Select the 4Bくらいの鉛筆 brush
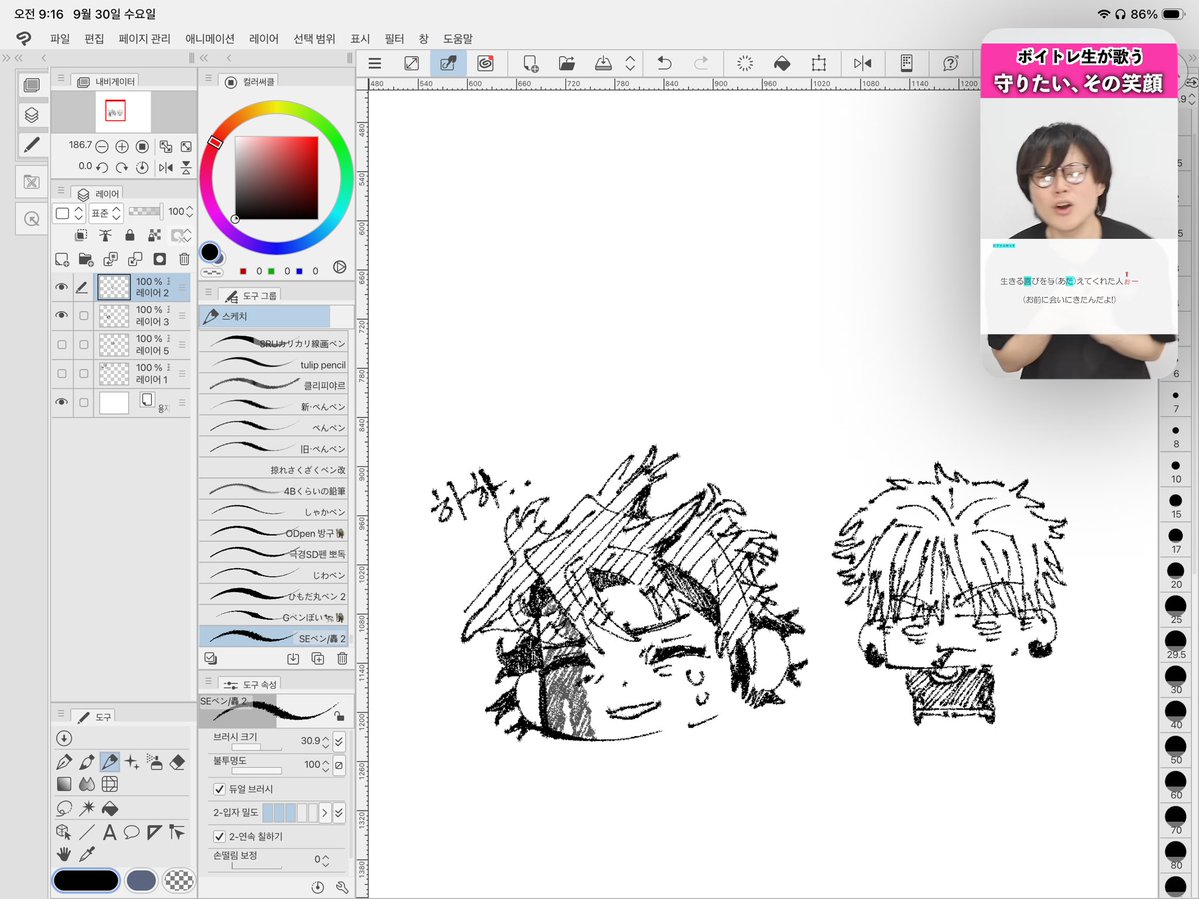Viewport: 1199px width, 899px height. [x=274, y=491]
